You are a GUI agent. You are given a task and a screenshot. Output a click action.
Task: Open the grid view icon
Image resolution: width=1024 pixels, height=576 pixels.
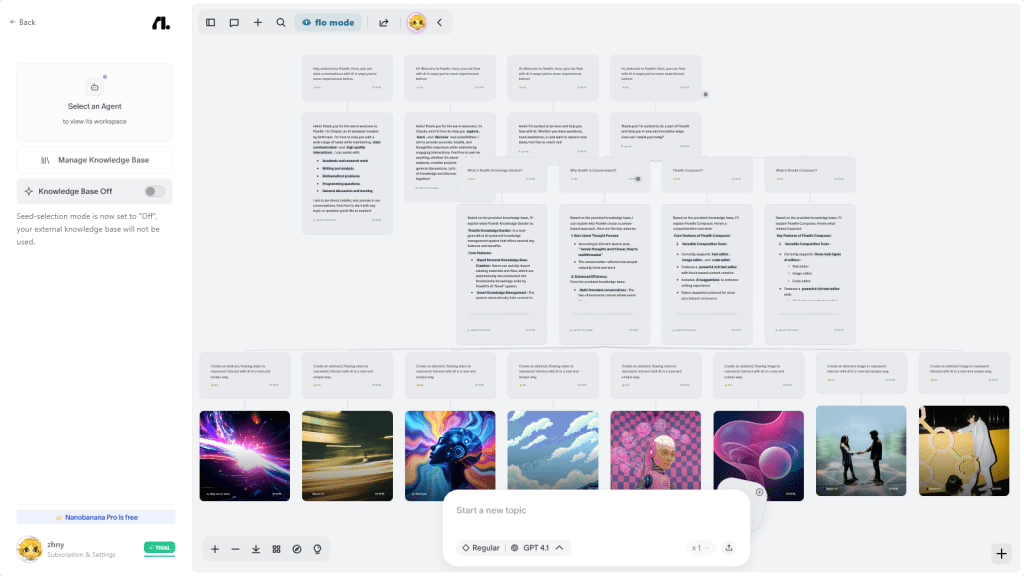tap(276, 549)
